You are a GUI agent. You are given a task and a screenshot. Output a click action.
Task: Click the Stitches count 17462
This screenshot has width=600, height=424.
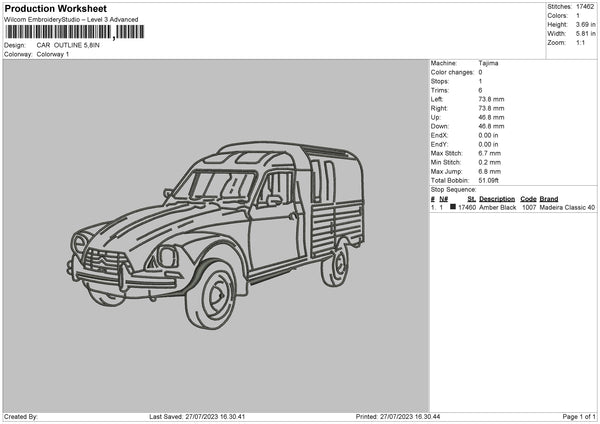[x=586, y=6]
